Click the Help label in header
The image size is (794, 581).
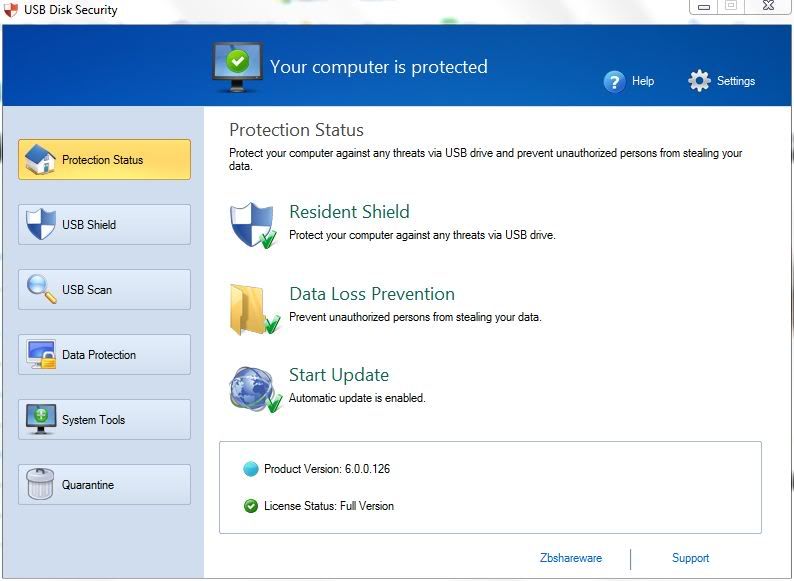643,81
